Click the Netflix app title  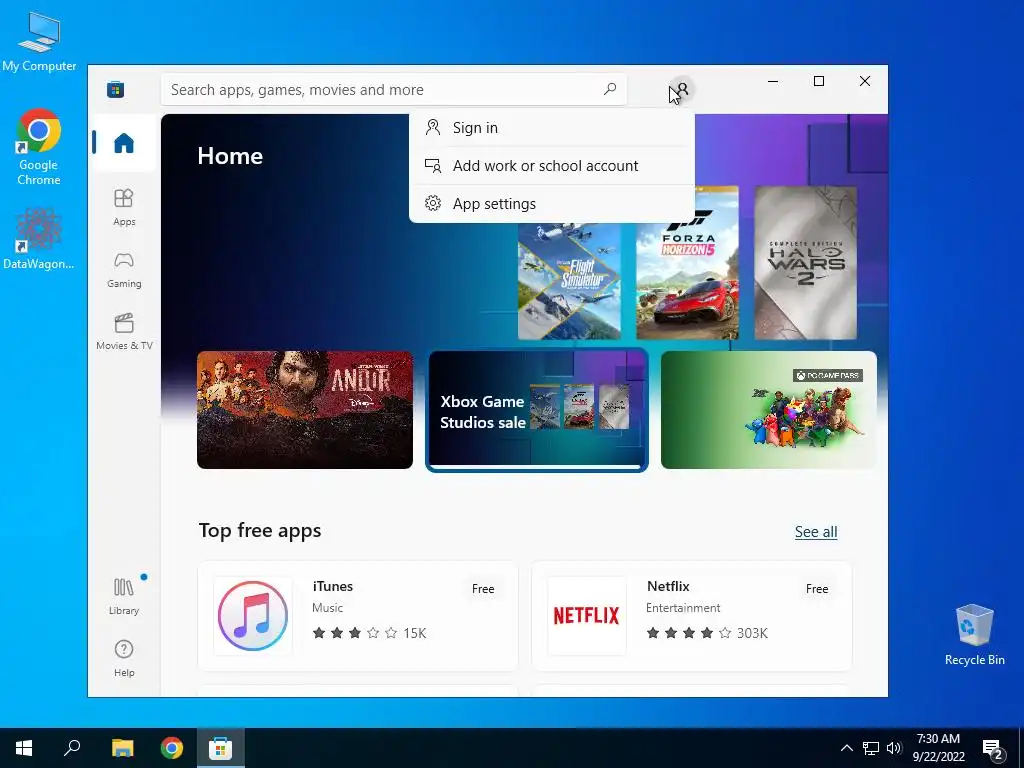click(x=668, y=586)
